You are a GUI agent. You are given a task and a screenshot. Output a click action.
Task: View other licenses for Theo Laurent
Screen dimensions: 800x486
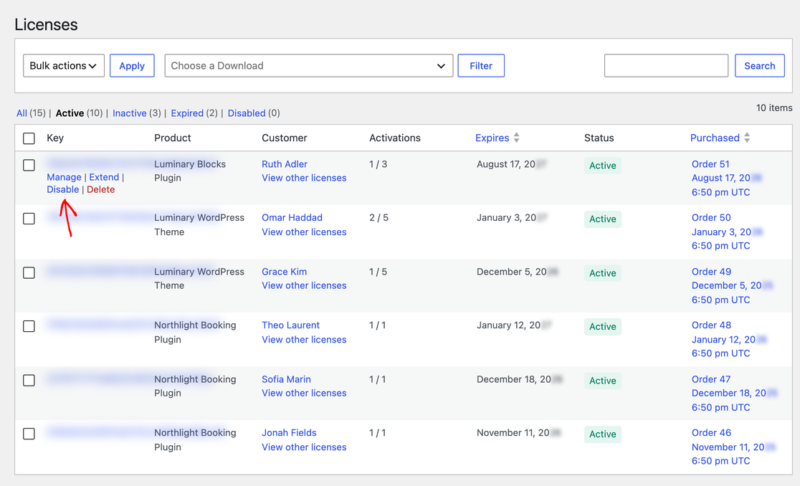click(x=304, y=340)
